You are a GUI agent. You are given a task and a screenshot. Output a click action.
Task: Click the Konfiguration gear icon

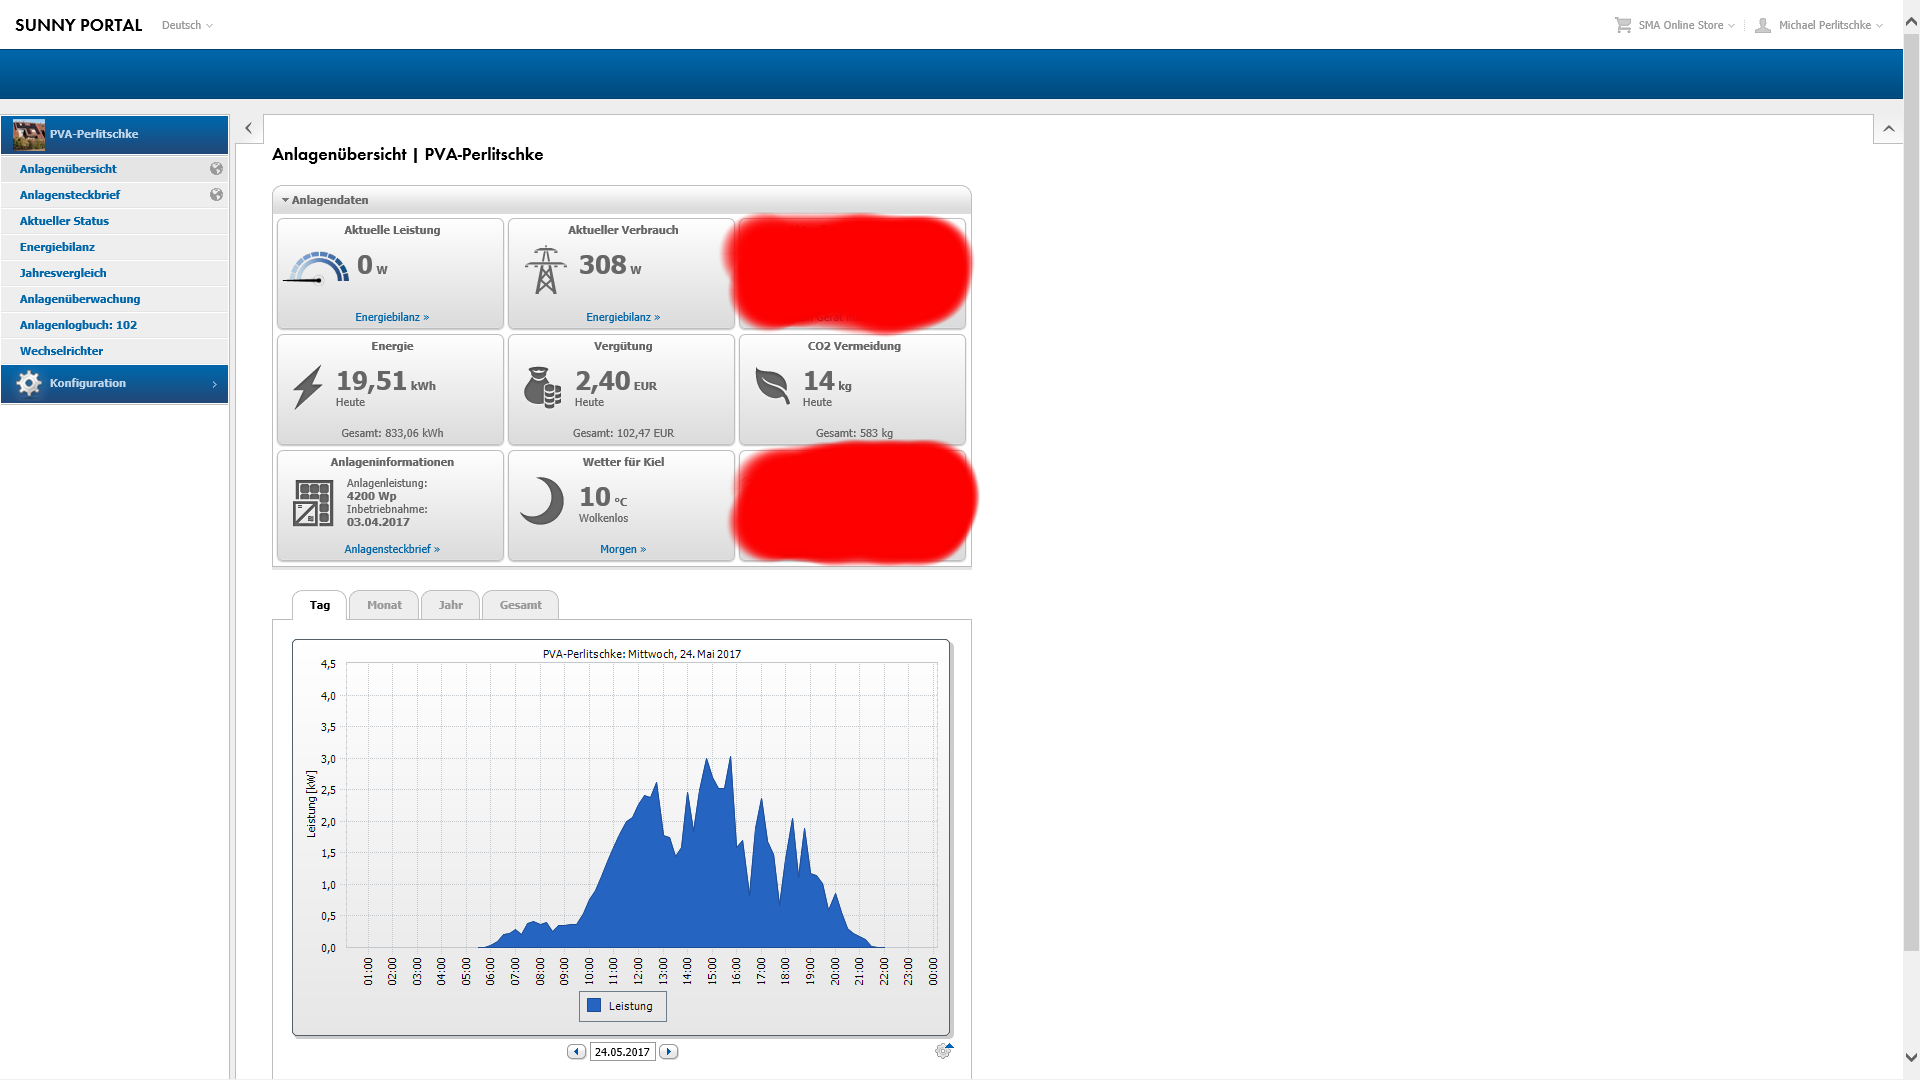tap(29, 383)
